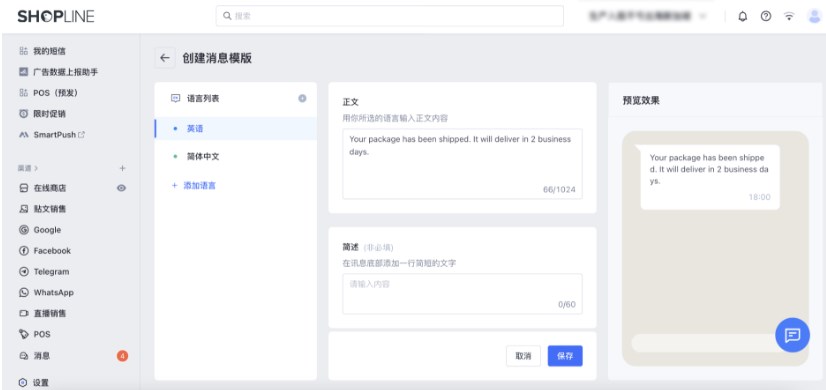Click the Google icon in sidebar

pyautogui.click(x=23, y=230)
